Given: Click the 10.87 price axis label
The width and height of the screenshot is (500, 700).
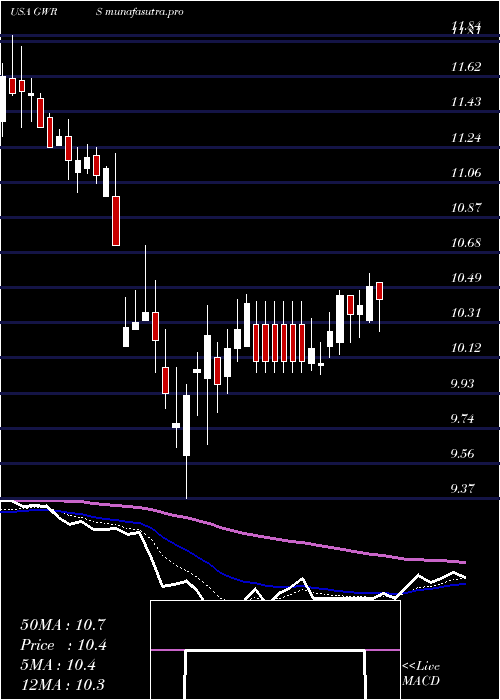Looking at the screenshot, I should pos(466,208).
